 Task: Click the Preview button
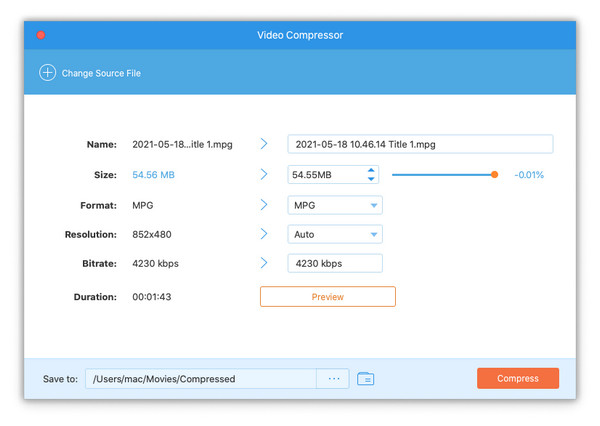(x=328, y=297)
